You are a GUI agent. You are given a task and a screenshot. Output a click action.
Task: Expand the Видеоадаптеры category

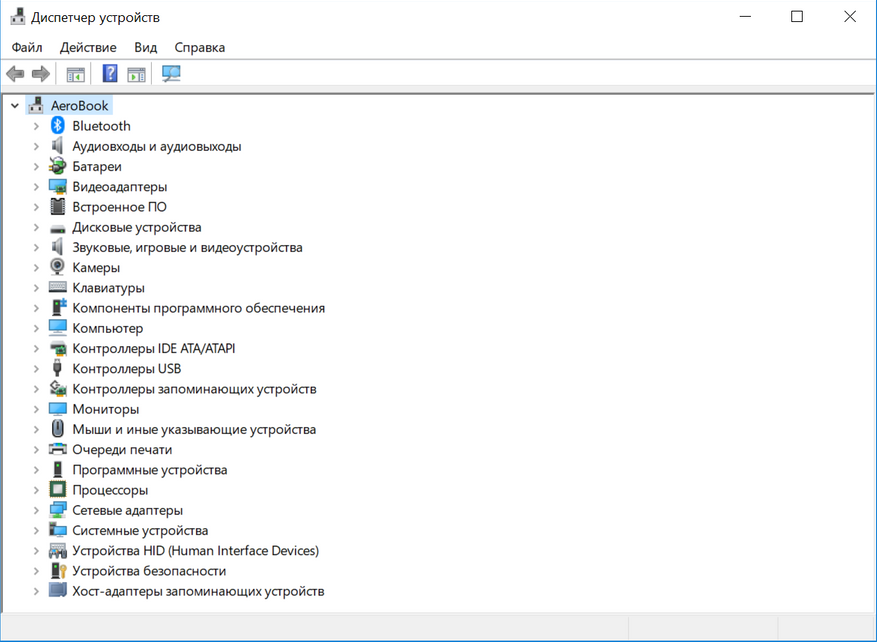pyautogui.click(x=36, y=187)
